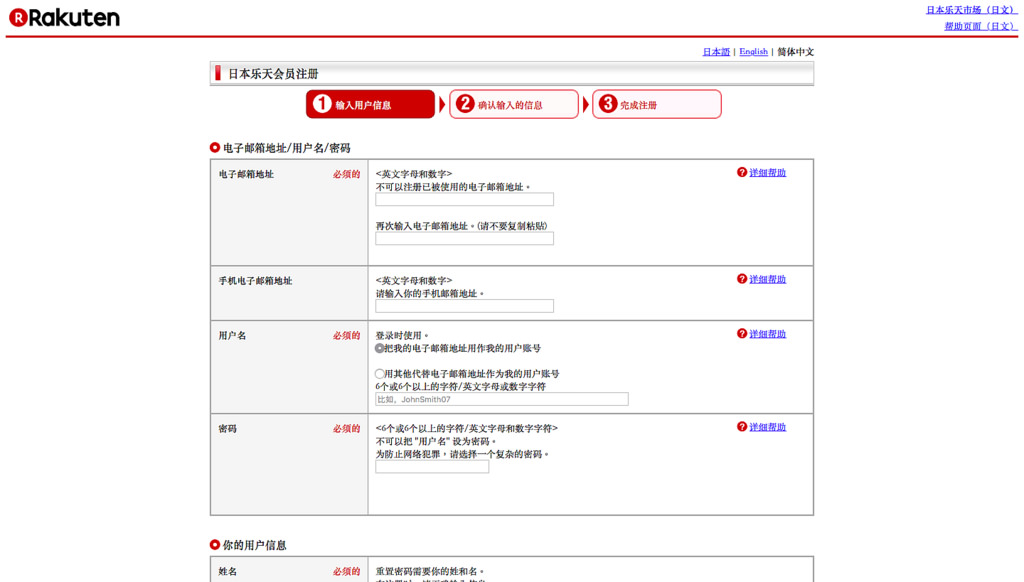1024x582 pixels.
Task: Click step 1 输入用户信息 tab
Action: 371,105
